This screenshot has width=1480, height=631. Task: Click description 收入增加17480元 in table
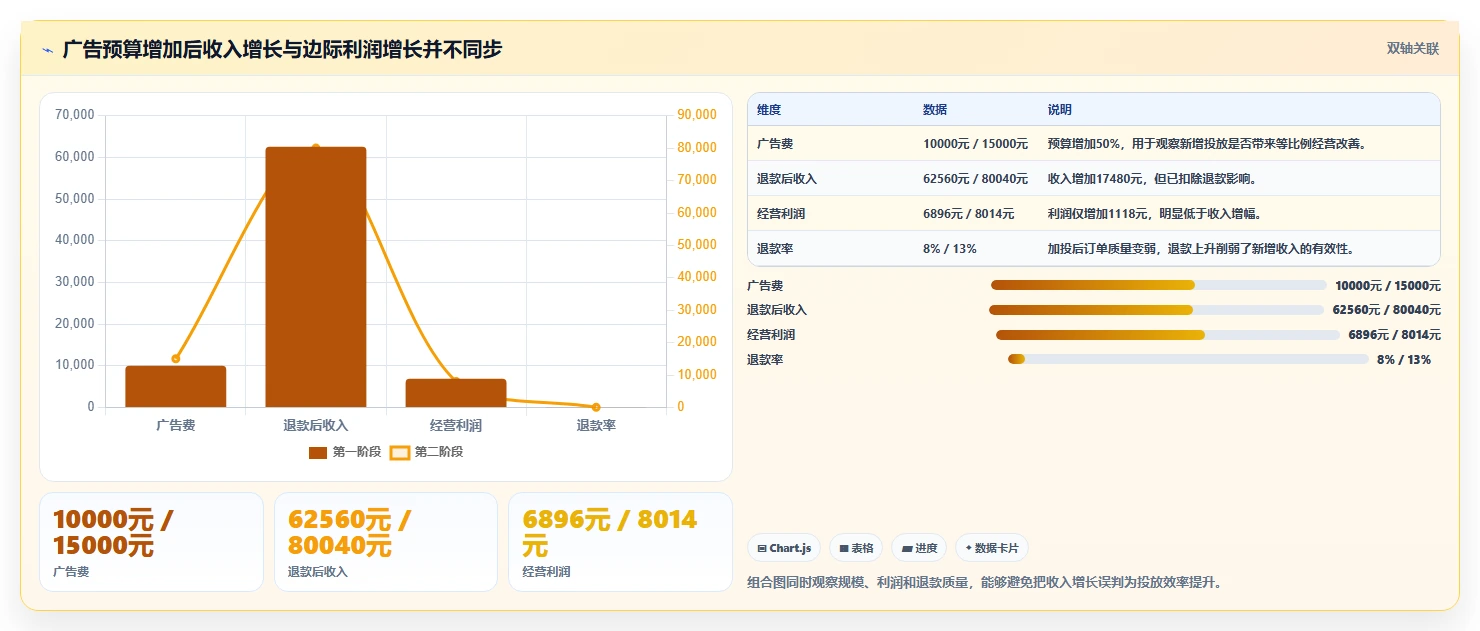point(1153,179)
